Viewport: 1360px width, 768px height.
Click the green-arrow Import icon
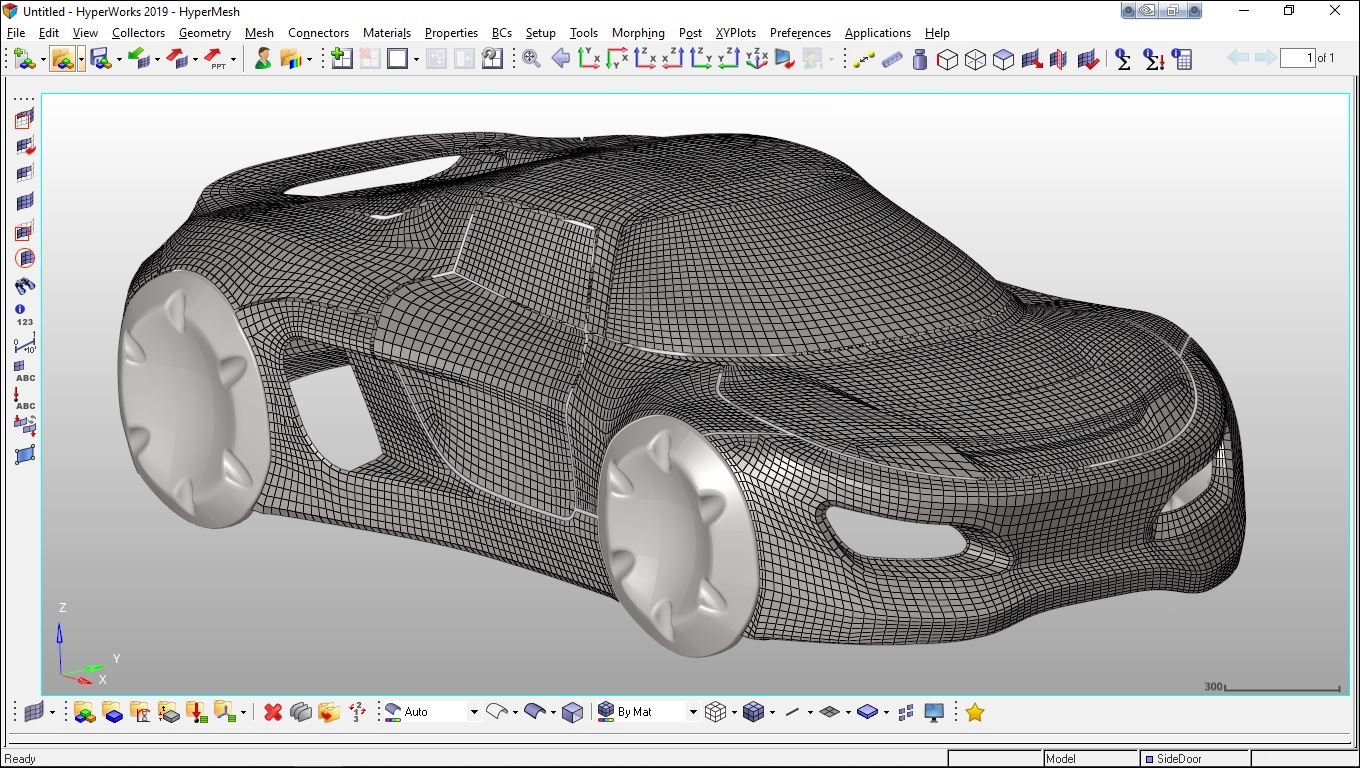click(138, 59)
